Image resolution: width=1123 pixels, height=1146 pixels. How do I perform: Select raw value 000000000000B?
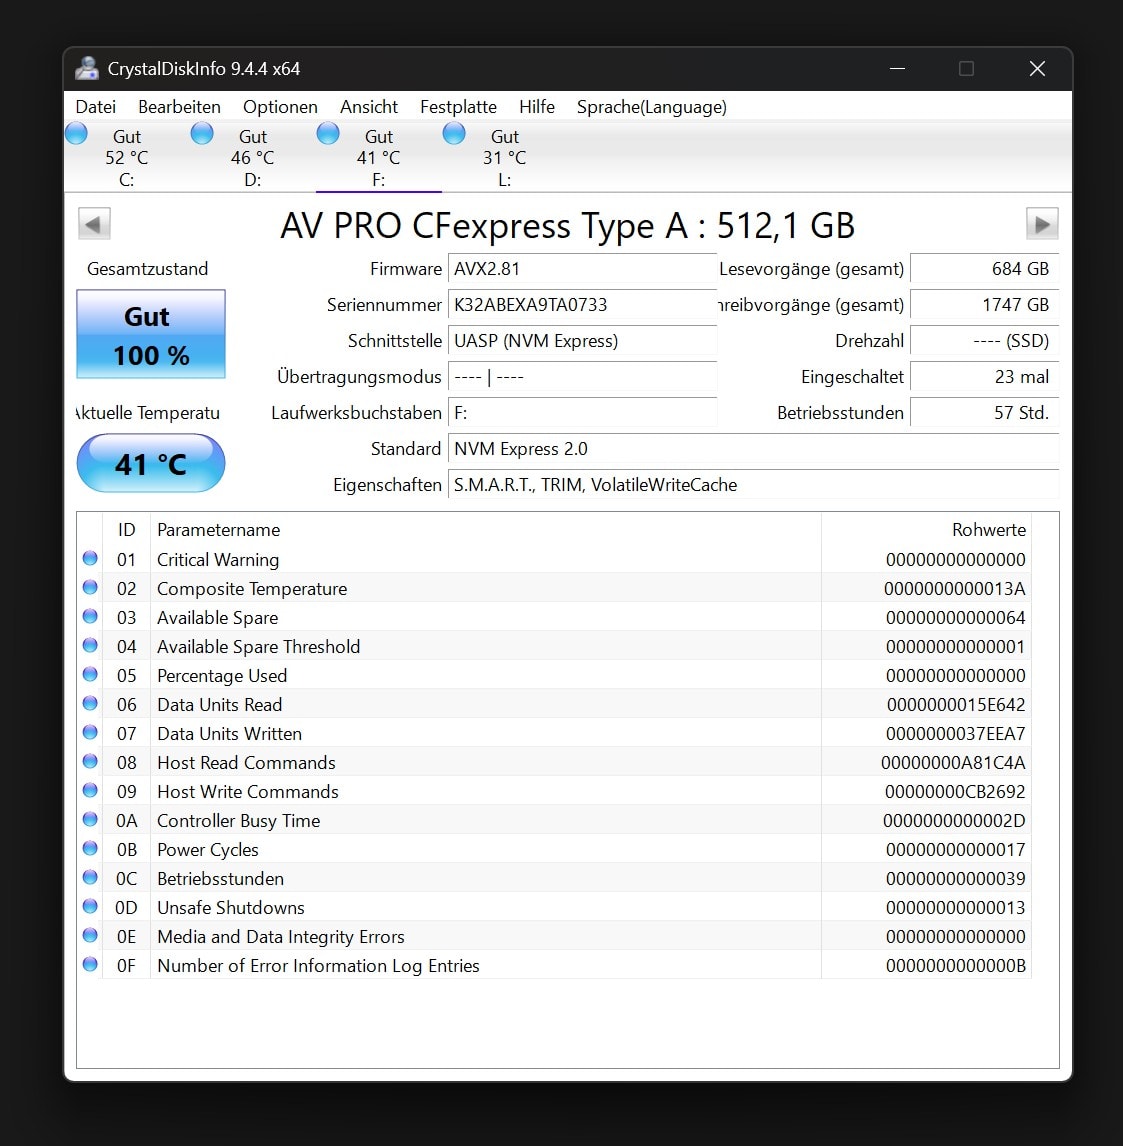tap(956, 965)
